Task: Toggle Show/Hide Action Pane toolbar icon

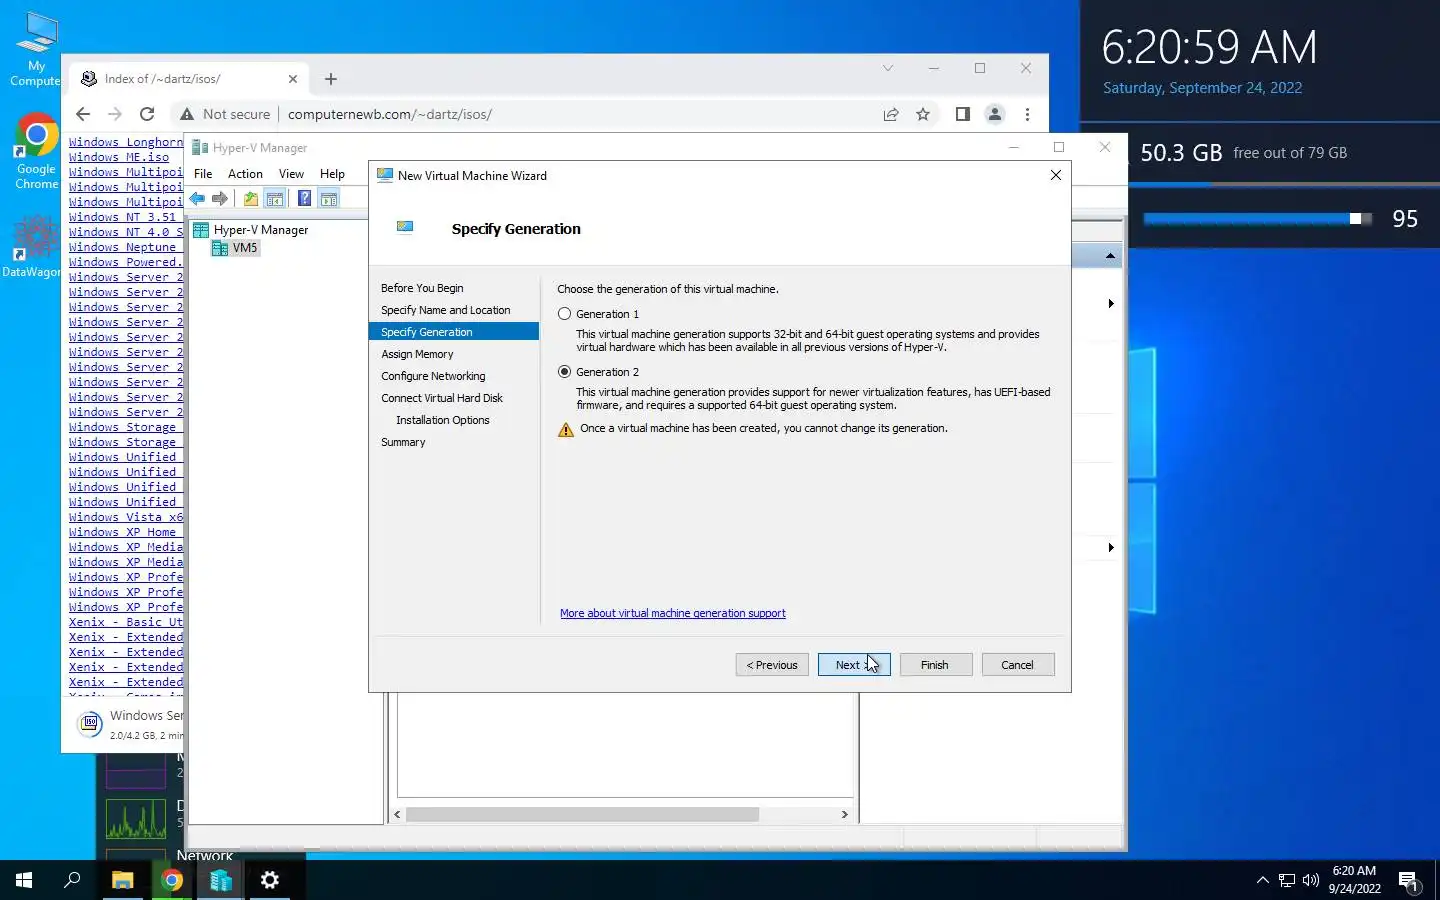Action: pos(328,199)
